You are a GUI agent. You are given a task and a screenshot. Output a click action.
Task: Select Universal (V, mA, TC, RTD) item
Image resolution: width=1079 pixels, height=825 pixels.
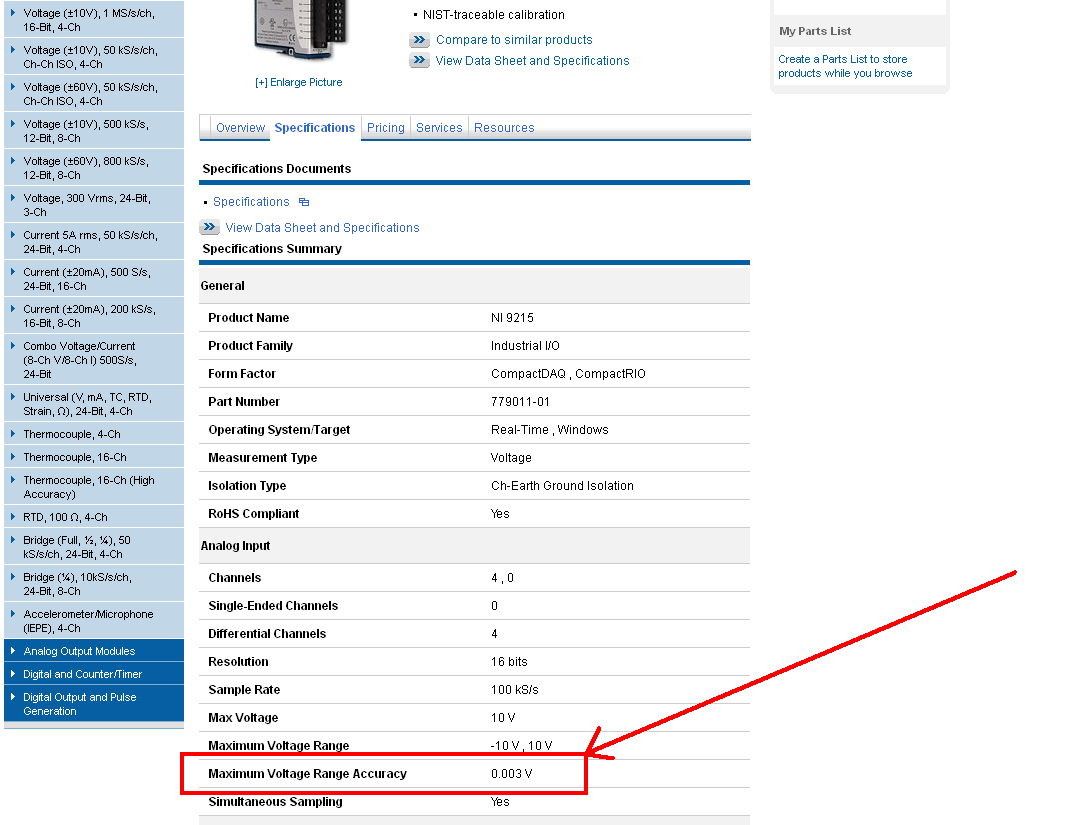pyautogui.click(x=94, y=404)
